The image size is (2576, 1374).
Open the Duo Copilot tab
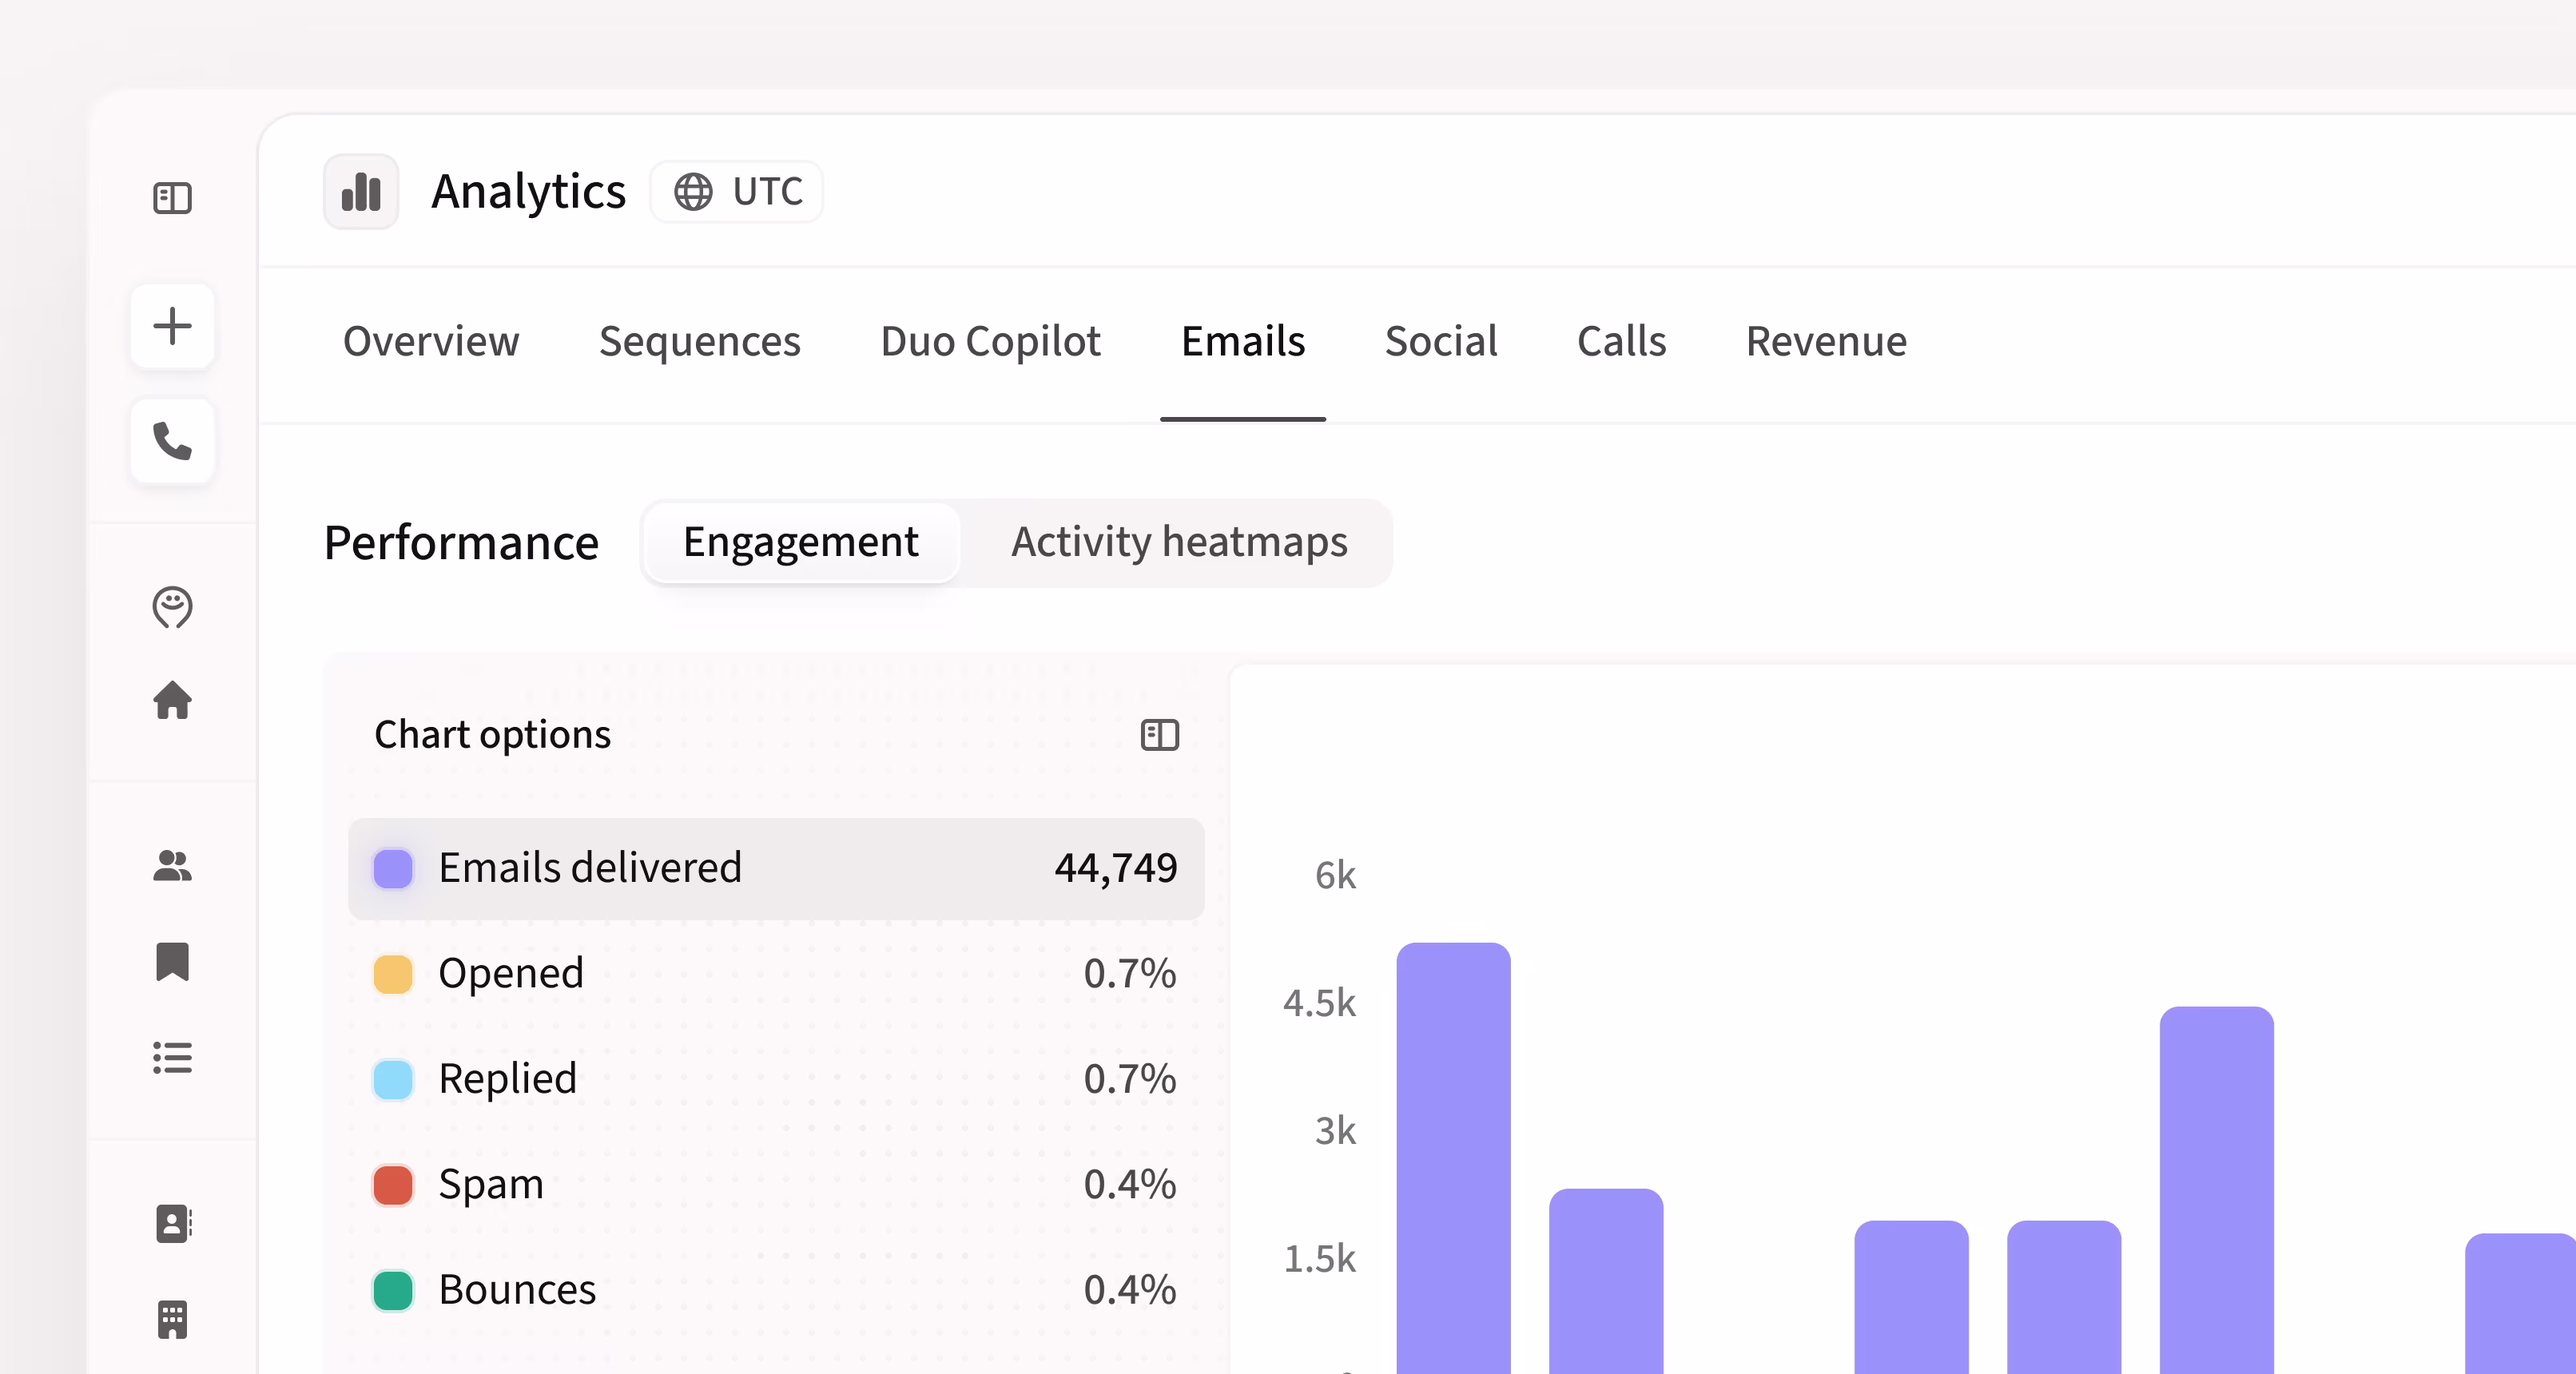click(990, 341)
